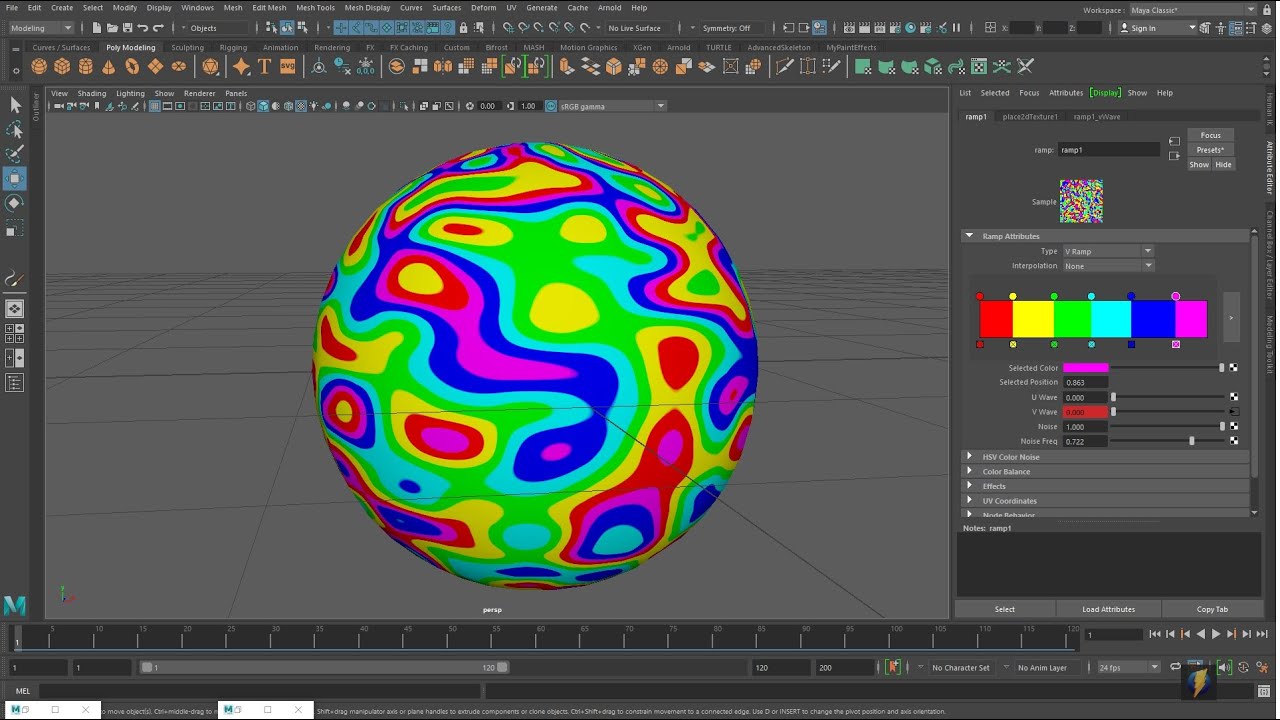Open the Interpolation dropdown showing None
The height and width of the screenshot is (720, 1280).
1108,266
